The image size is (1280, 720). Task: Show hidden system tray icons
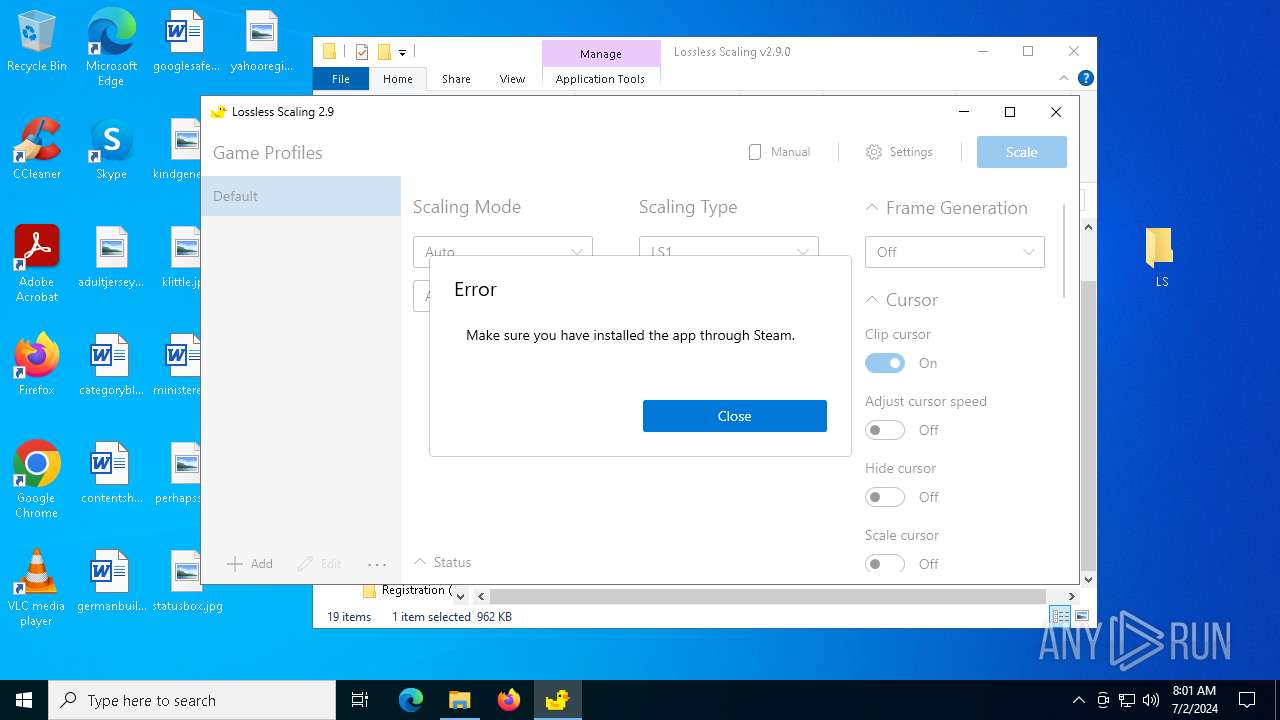[x=1078, y=700]
